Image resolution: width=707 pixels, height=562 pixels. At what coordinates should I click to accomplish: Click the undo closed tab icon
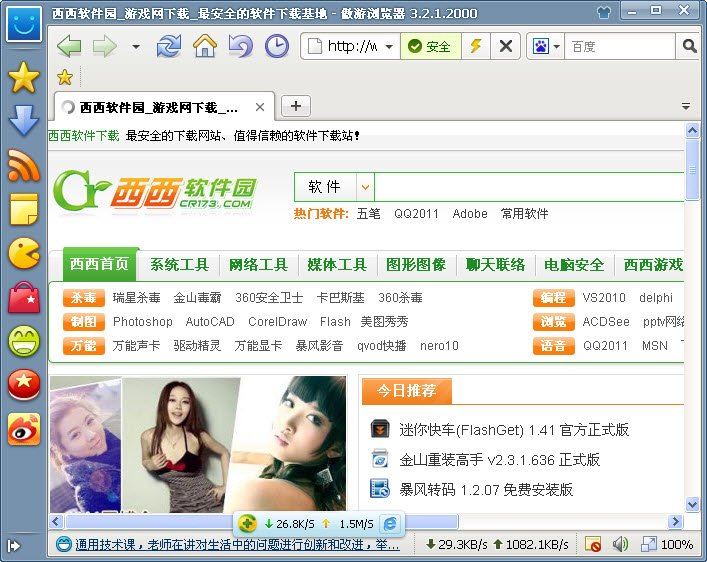coord(241,46)
